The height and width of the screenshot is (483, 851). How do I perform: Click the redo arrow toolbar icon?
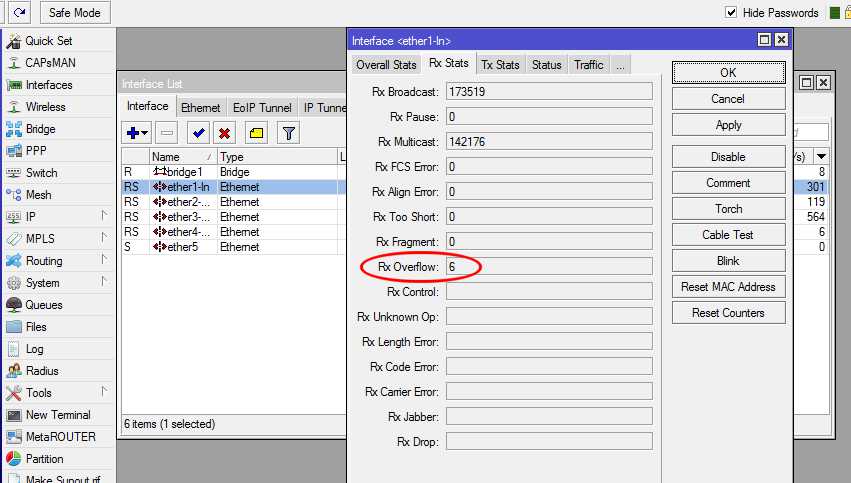tap(20, 12)
